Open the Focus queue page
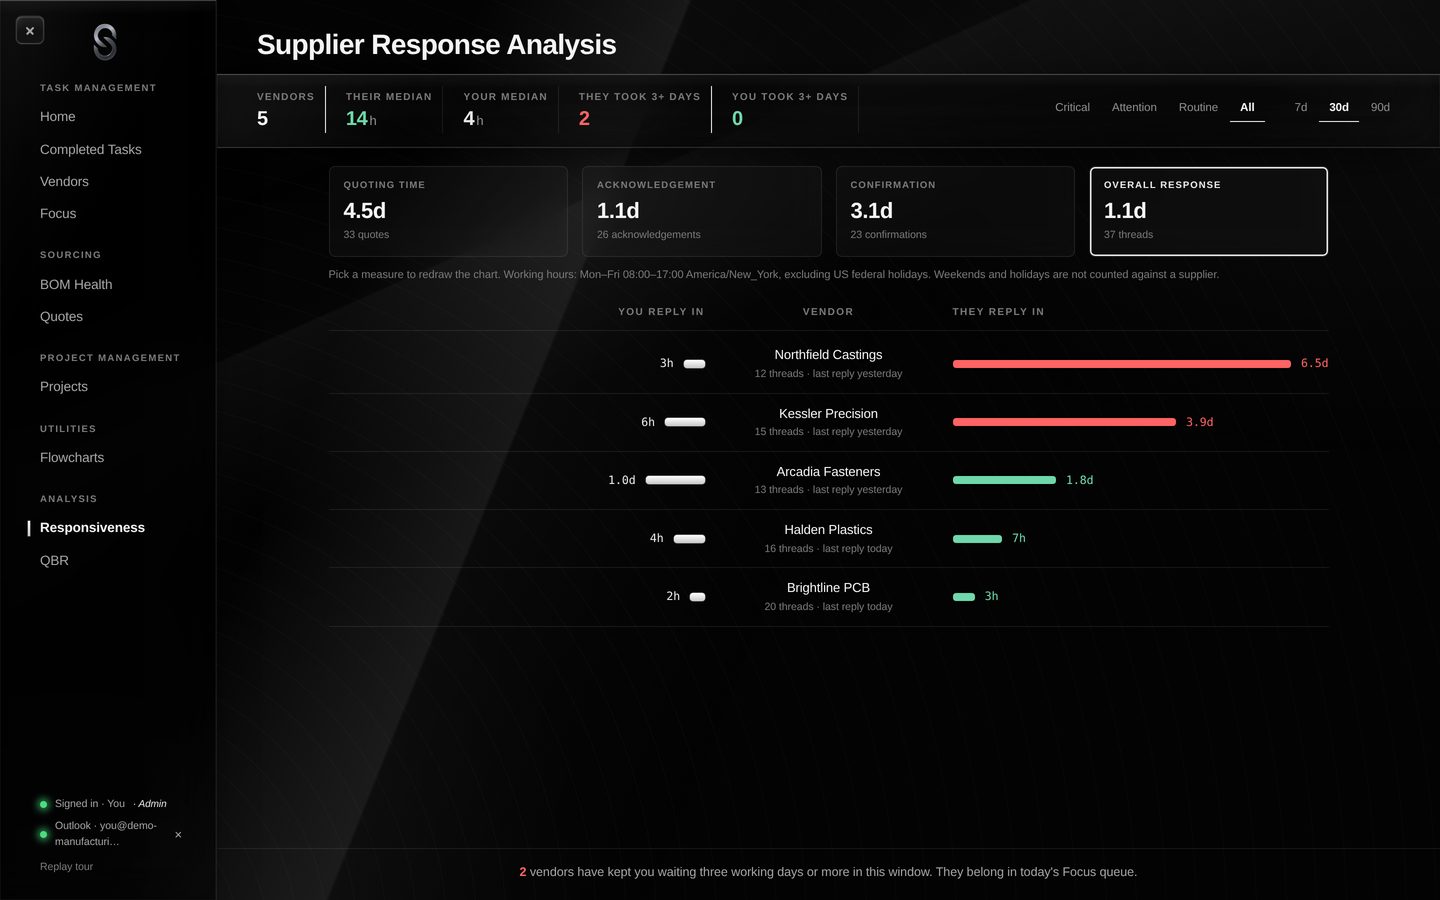 [58, 213]
